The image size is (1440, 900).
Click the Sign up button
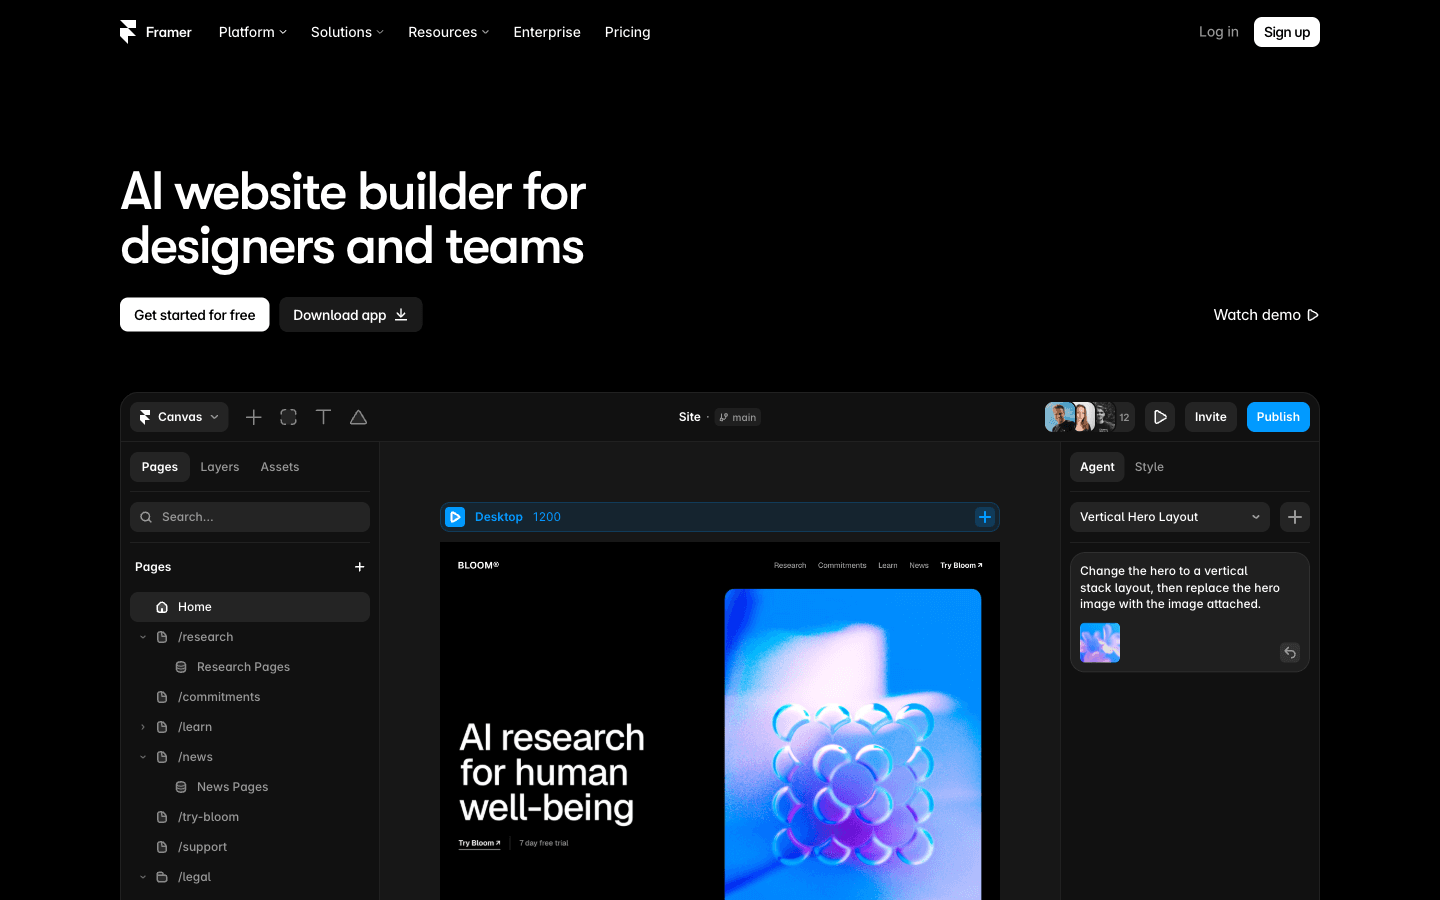tap(1287, 32)
